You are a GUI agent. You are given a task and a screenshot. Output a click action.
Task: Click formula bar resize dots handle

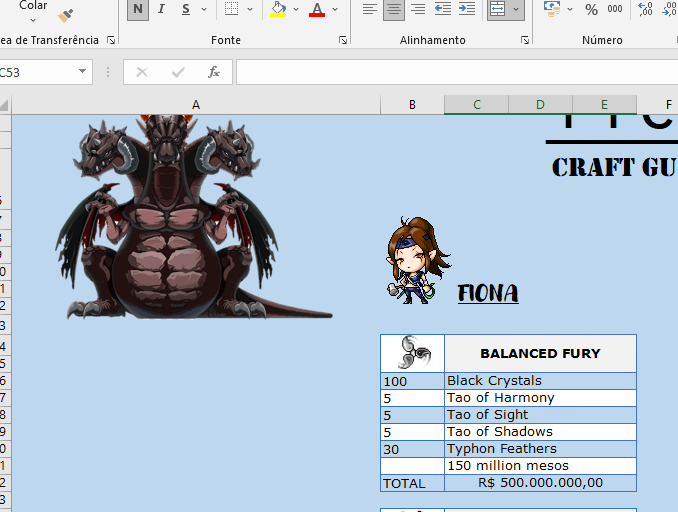point(108,72)
